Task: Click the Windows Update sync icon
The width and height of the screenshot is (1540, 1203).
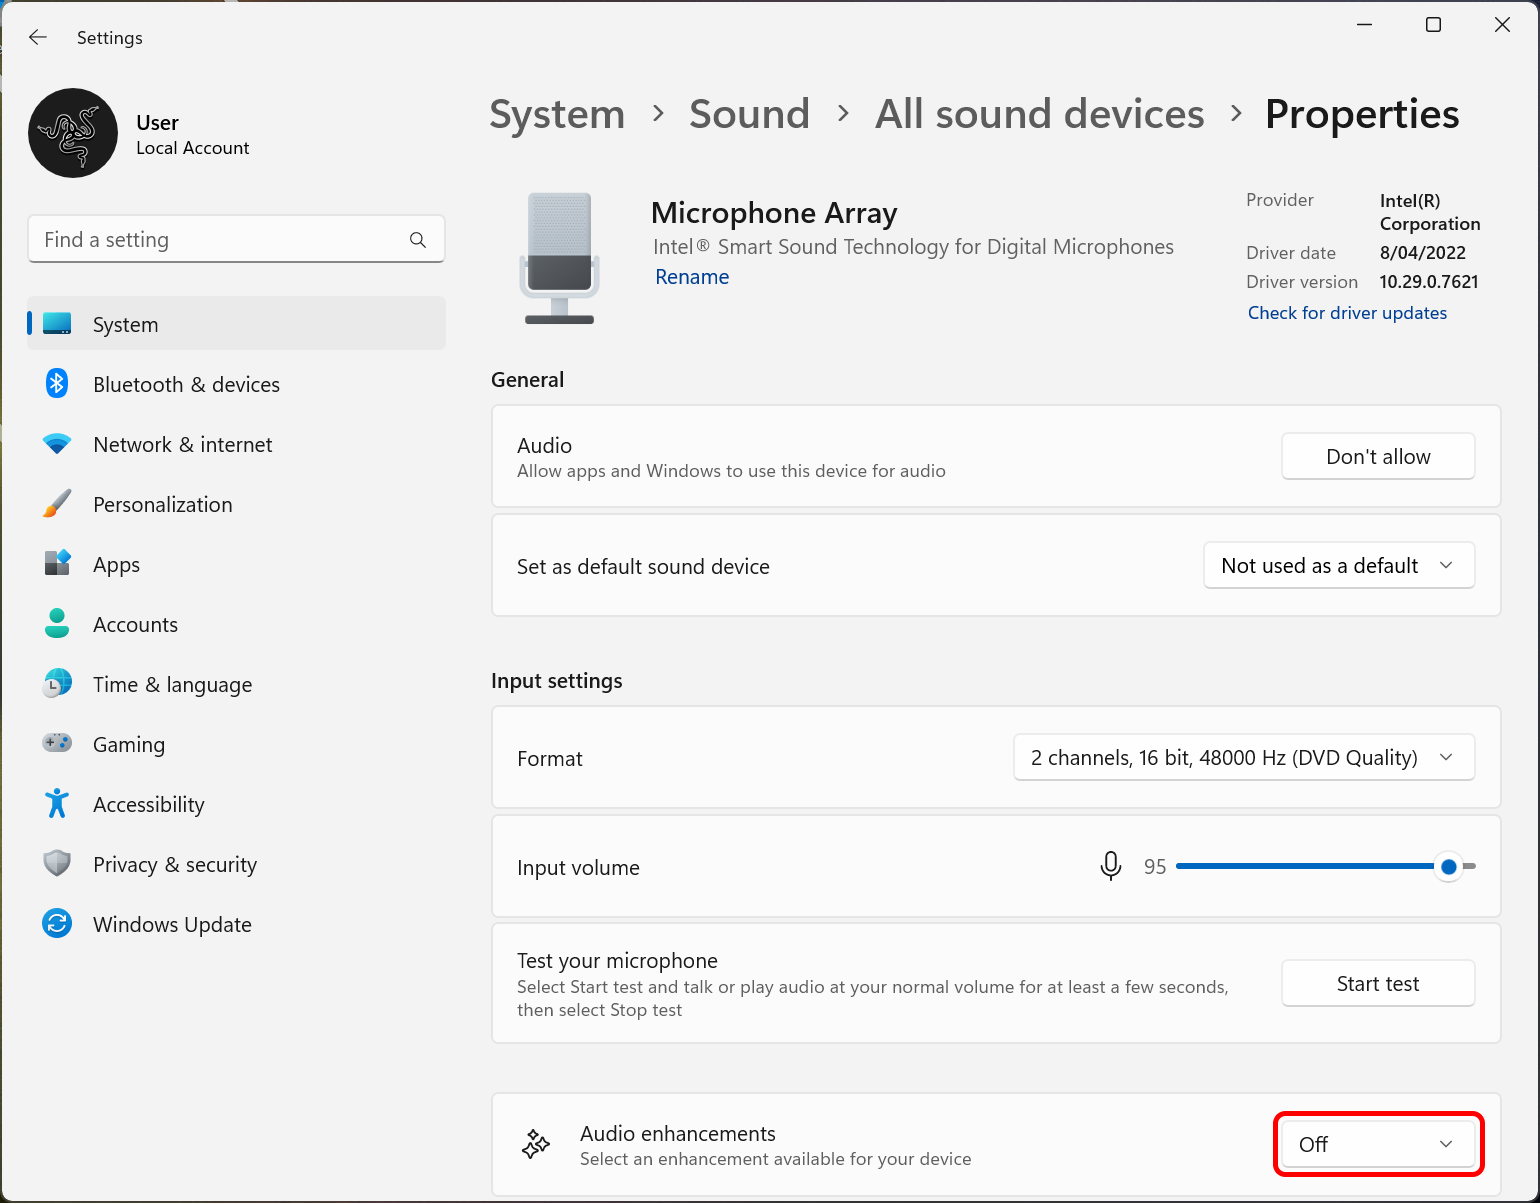Action: click(57, 924)
